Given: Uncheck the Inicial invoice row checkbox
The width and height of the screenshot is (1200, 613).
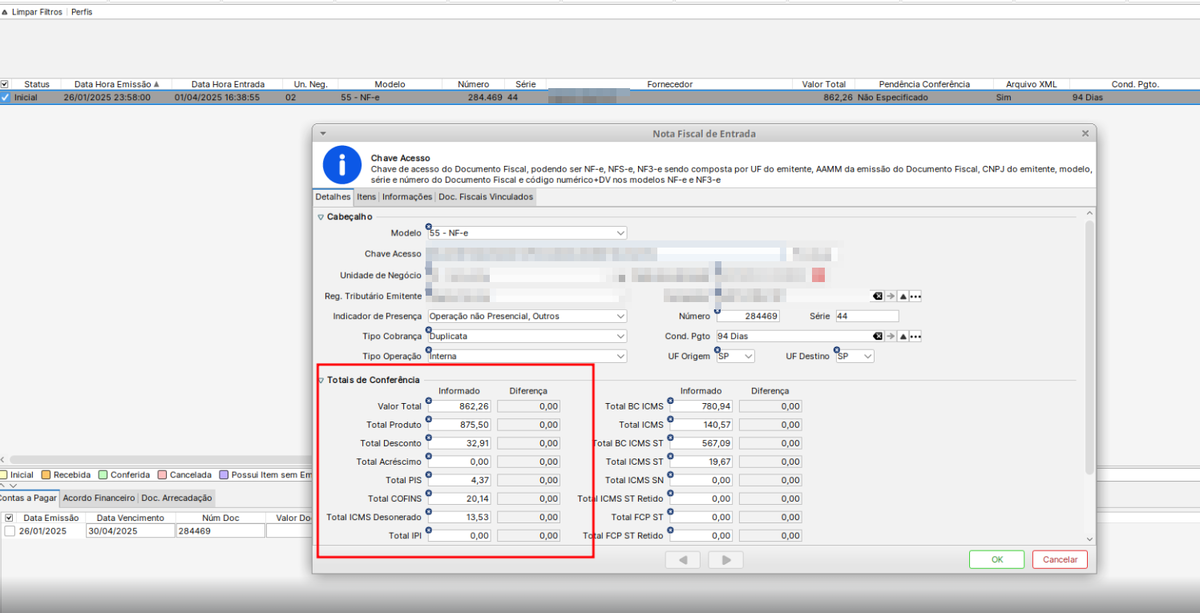Looking at the screenshot, I should point(5,98).
